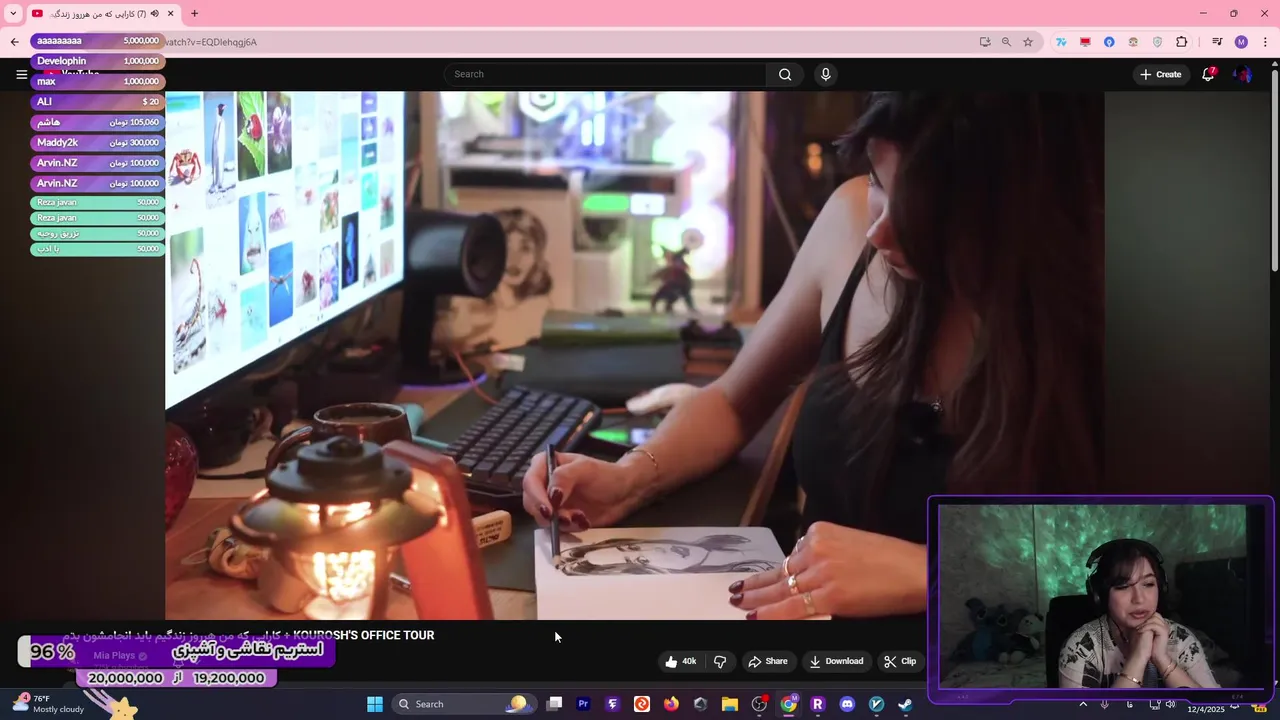Open Chrome extensions puzzle icon

(1182, 42)
